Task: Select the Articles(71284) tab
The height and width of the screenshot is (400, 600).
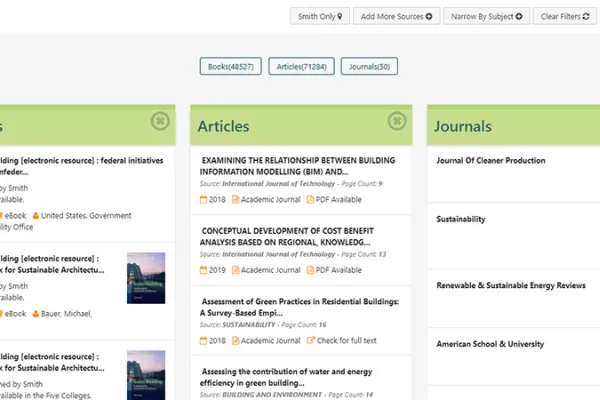Action: tap(300, 67)
